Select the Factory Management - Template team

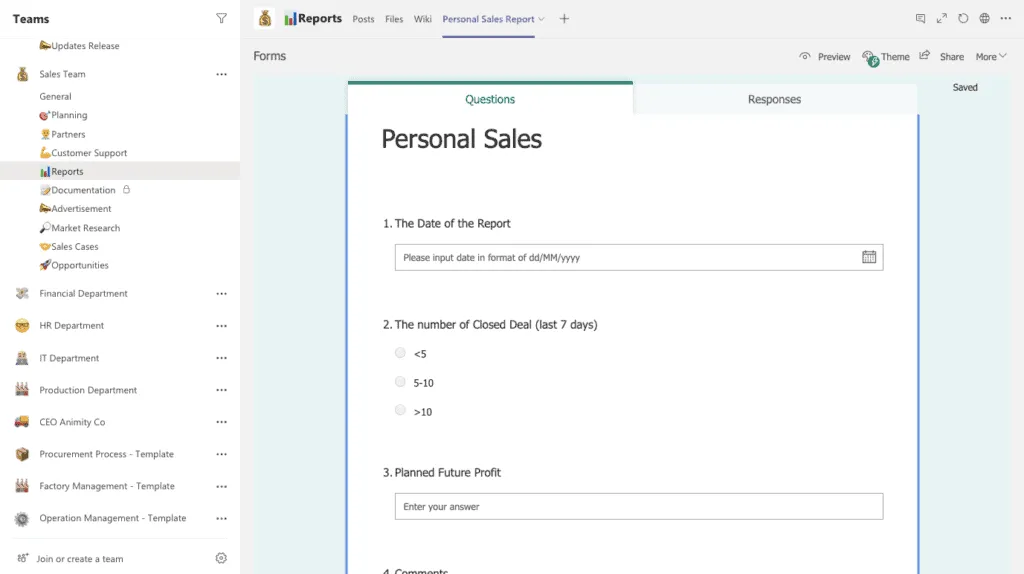107,486
